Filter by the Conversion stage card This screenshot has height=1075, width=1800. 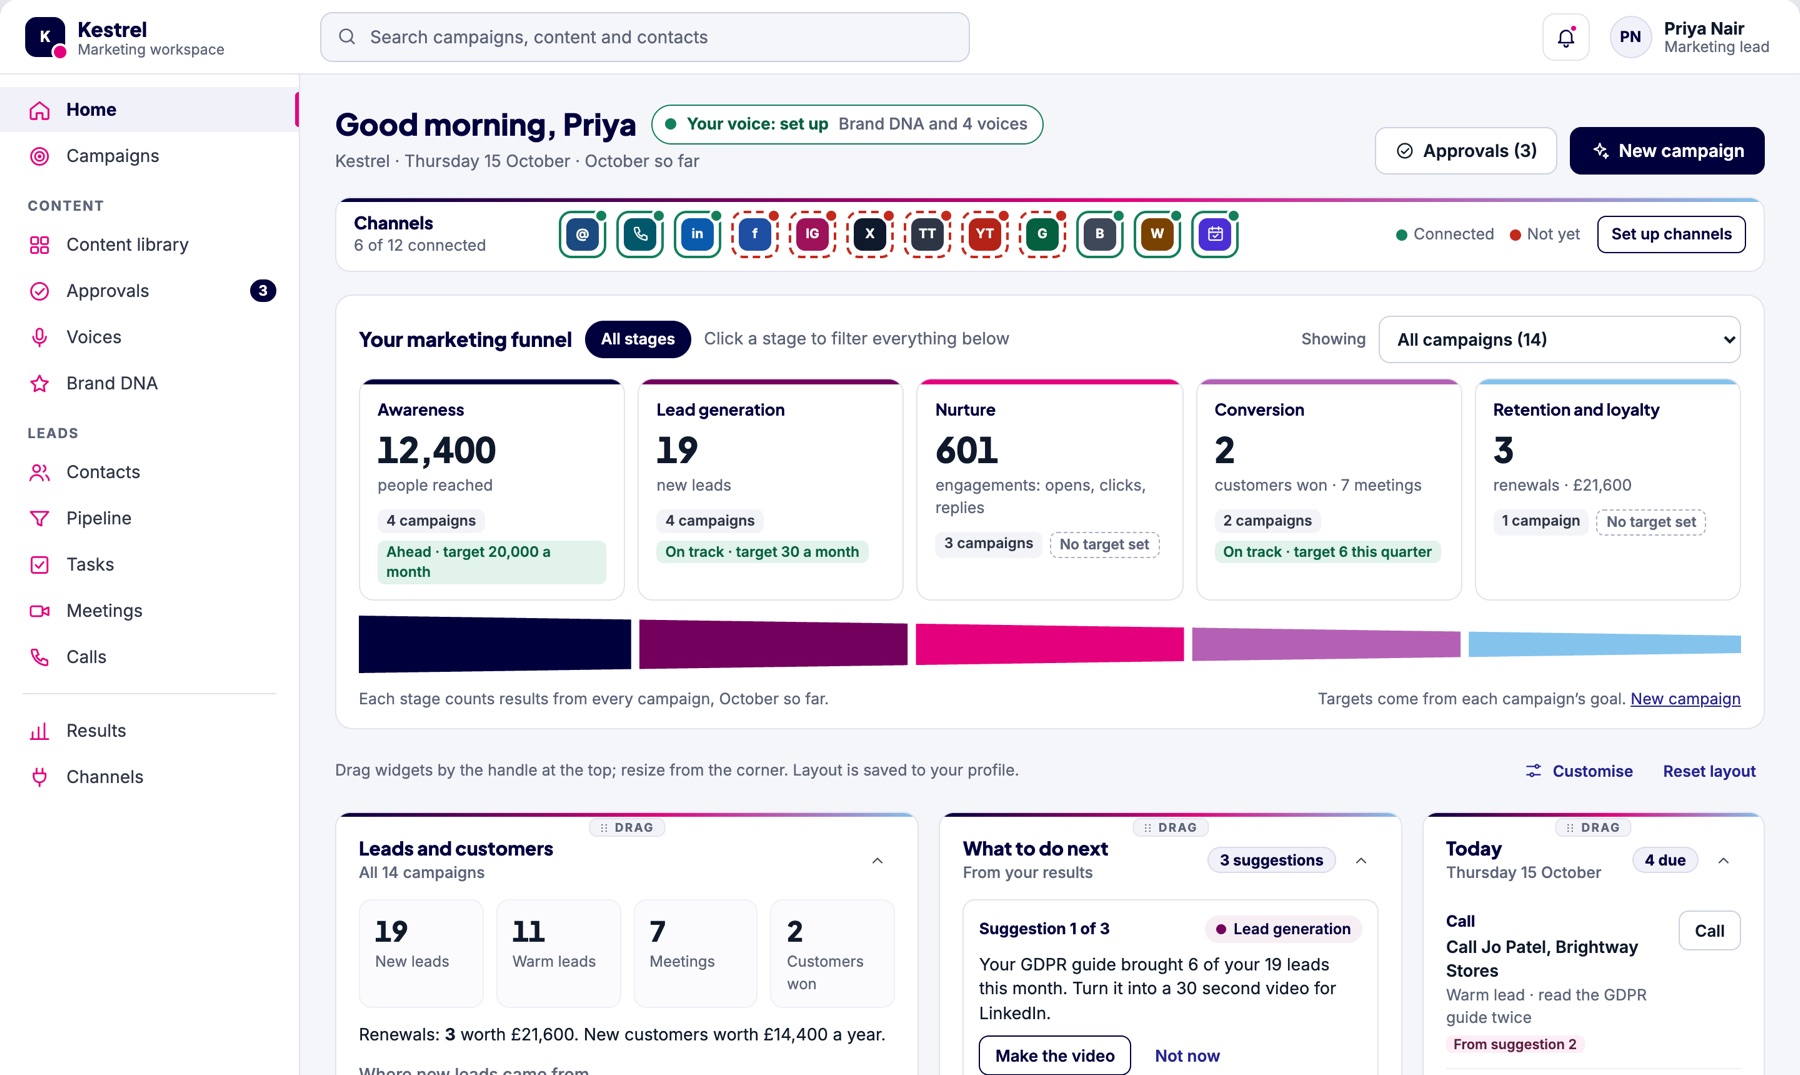(x=1328, y=490)
